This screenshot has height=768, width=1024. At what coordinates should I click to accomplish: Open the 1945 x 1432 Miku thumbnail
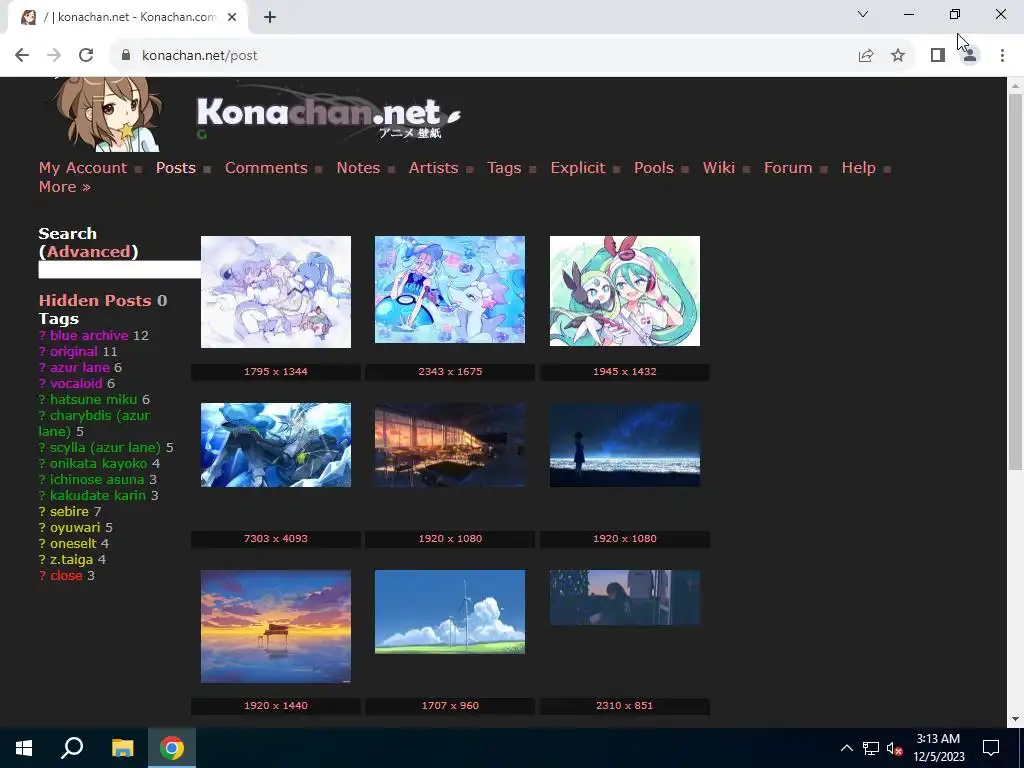pos(625,291)
